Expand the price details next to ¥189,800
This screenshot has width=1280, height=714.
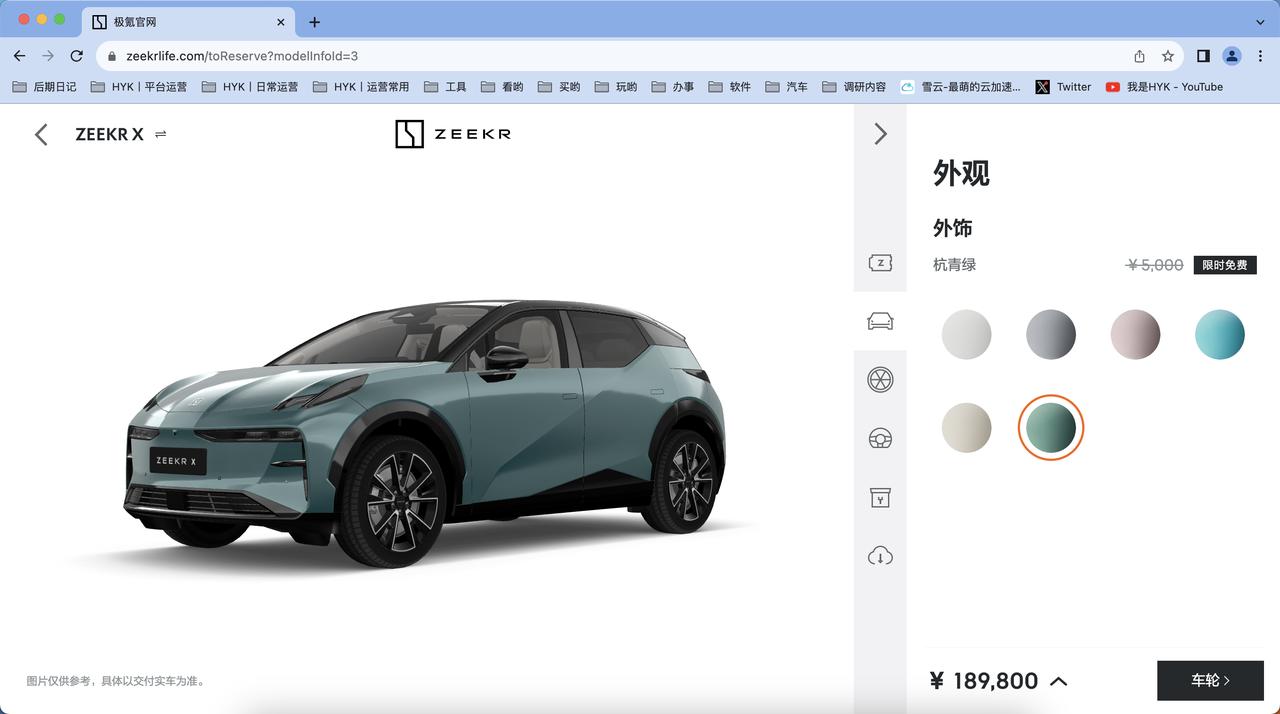(1059, 681)
